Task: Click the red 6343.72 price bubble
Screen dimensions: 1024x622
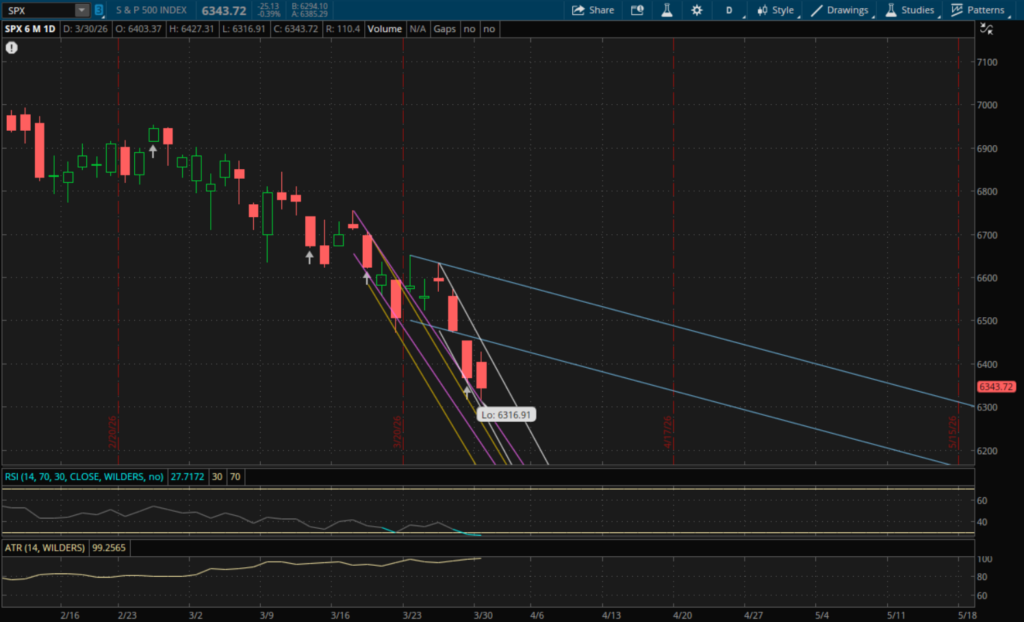Action: pyautogui.click(x=995, y=387)
